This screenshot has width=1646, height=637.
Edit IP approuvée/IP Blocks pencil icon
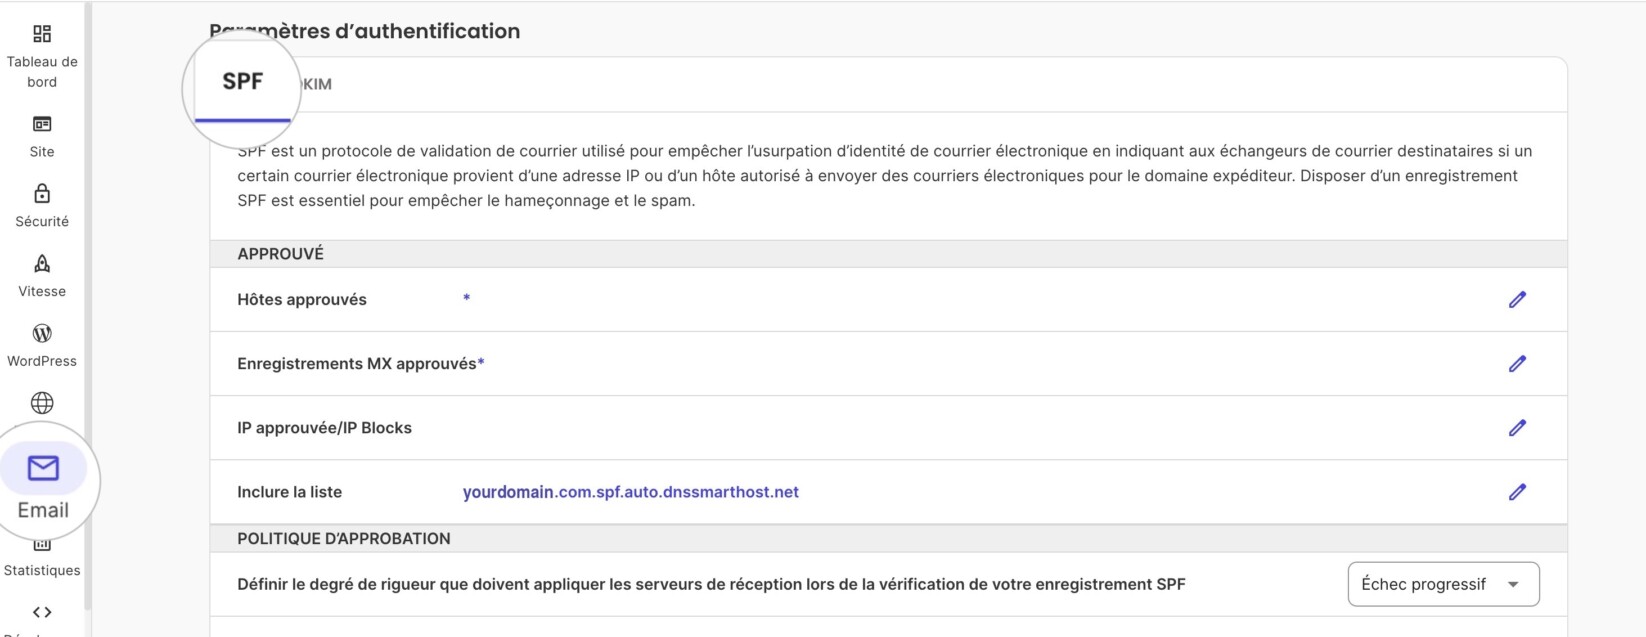click(1517, 427)
